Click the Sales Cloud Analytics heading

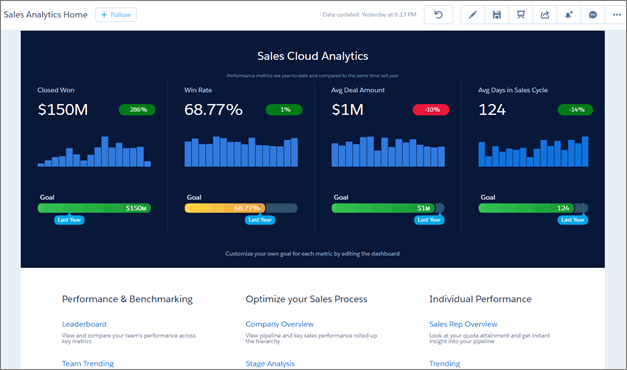coord(313,56)
